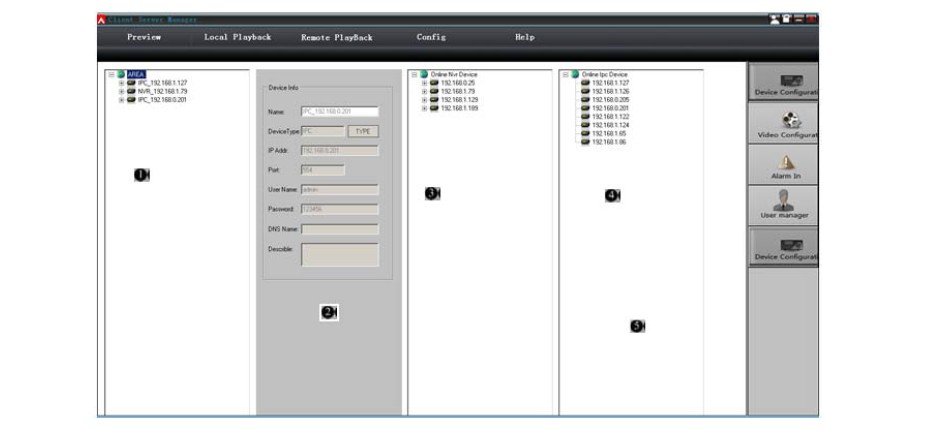
Task: Collapse the AREA tree root
Action: (x=111, y=75)
